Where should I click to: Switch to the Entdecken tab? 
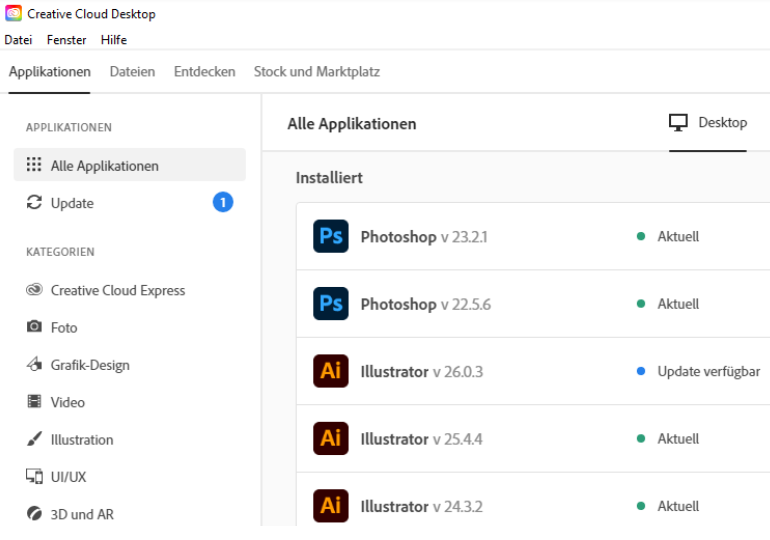click(204, 72)
